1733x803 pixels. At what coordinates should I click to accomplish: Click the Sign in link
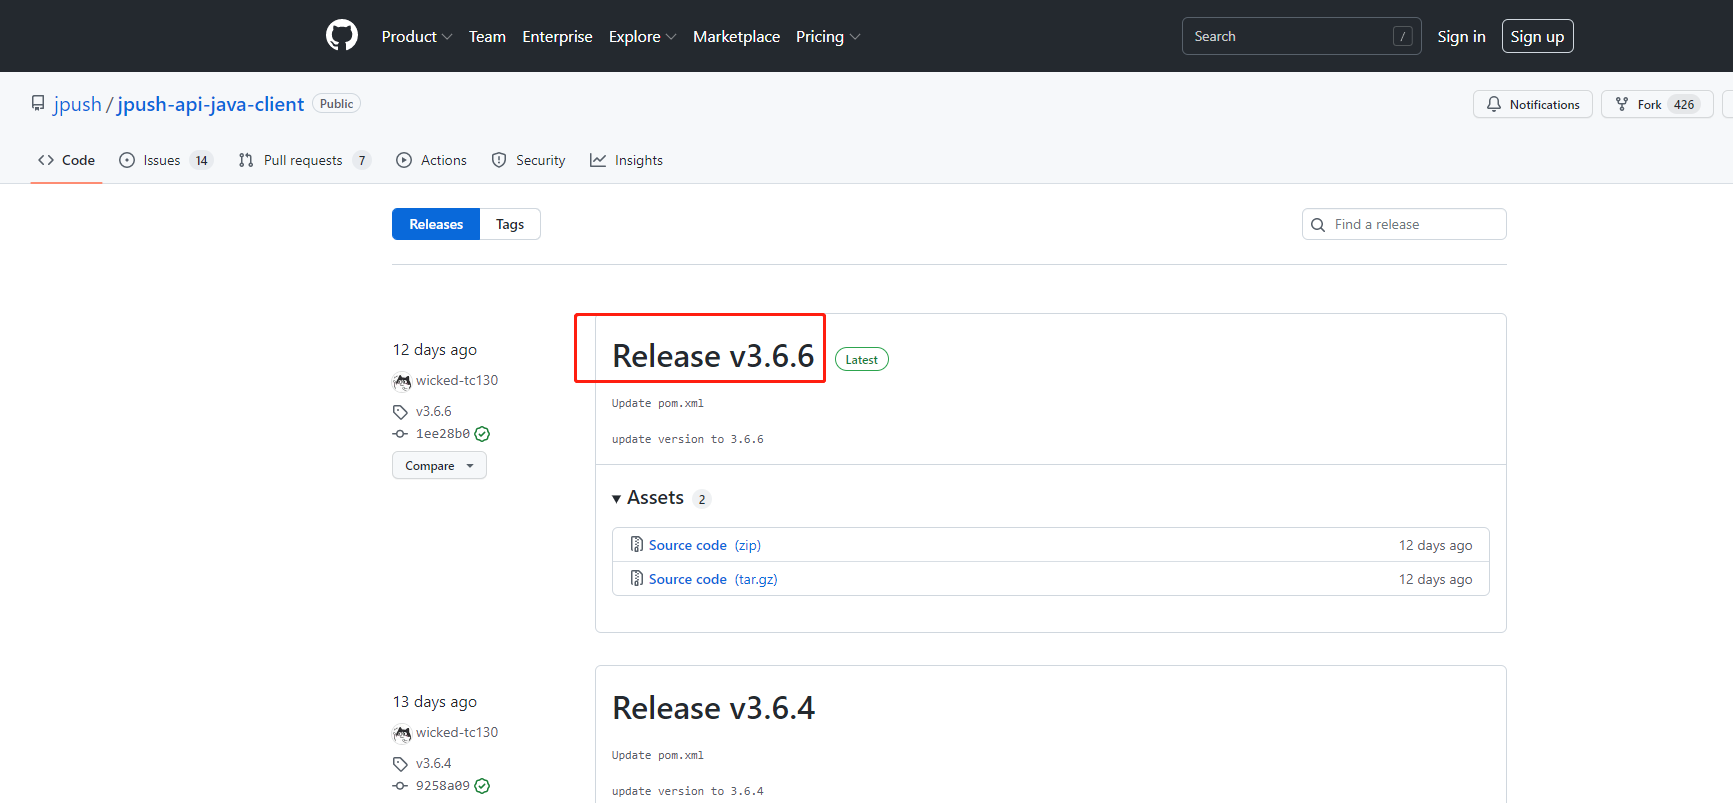click(x=1461, y=36)
